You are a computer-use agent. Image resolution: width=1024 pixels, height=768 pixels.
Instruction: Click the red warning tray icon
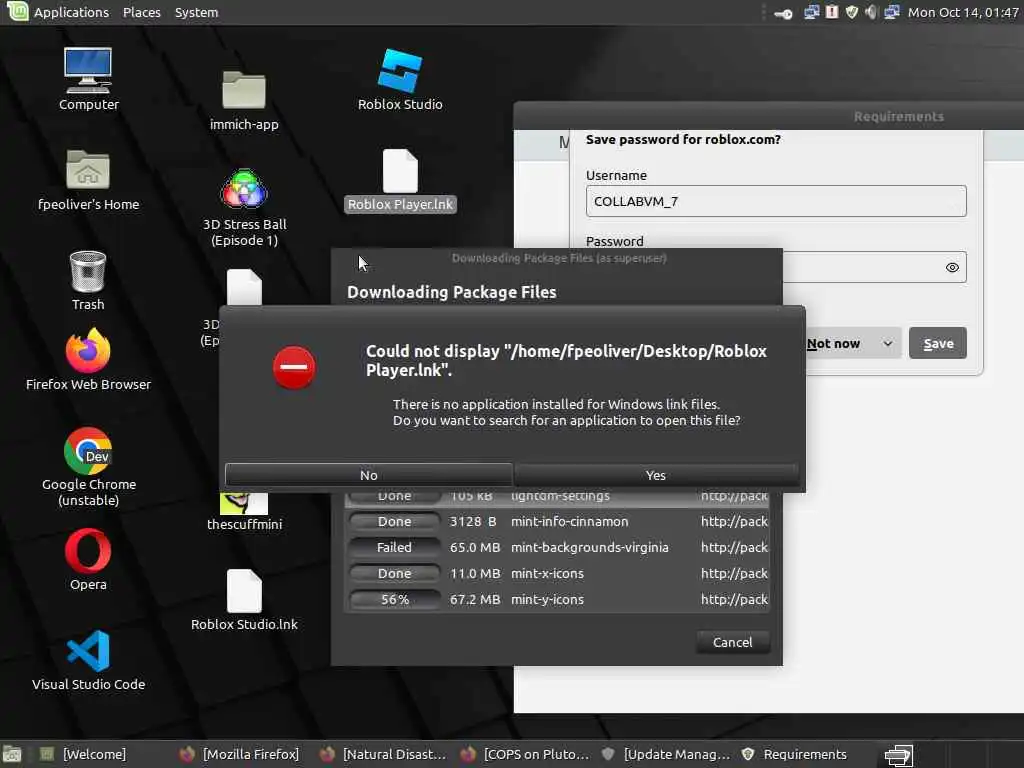(831, 12)
